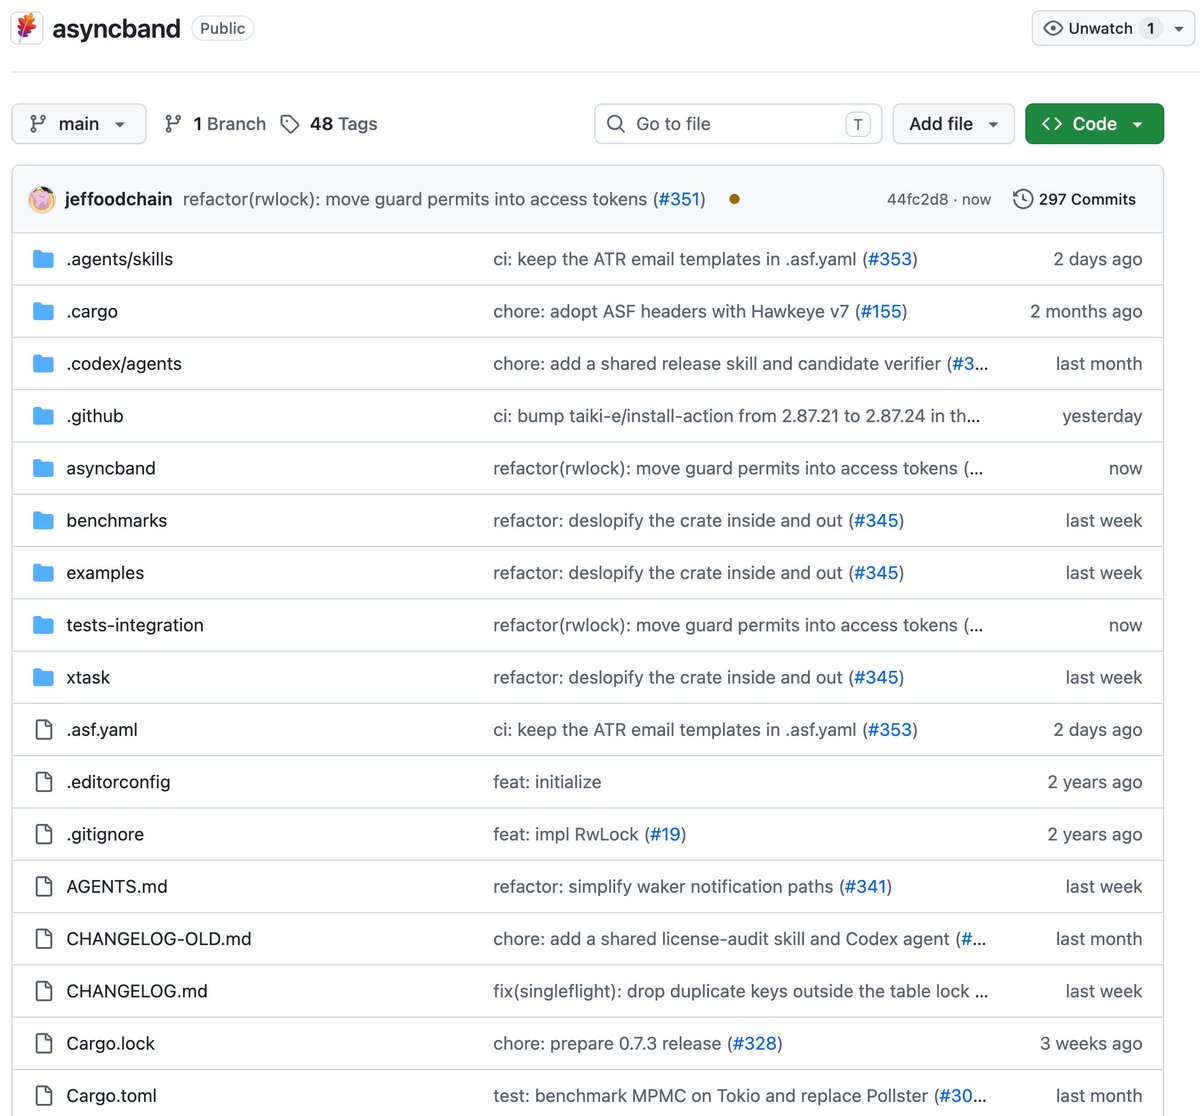Click the branch icon beside 1 Branch
Image resolution: width=1200 pixels, height=1116 pixels.
pos(173,124)
